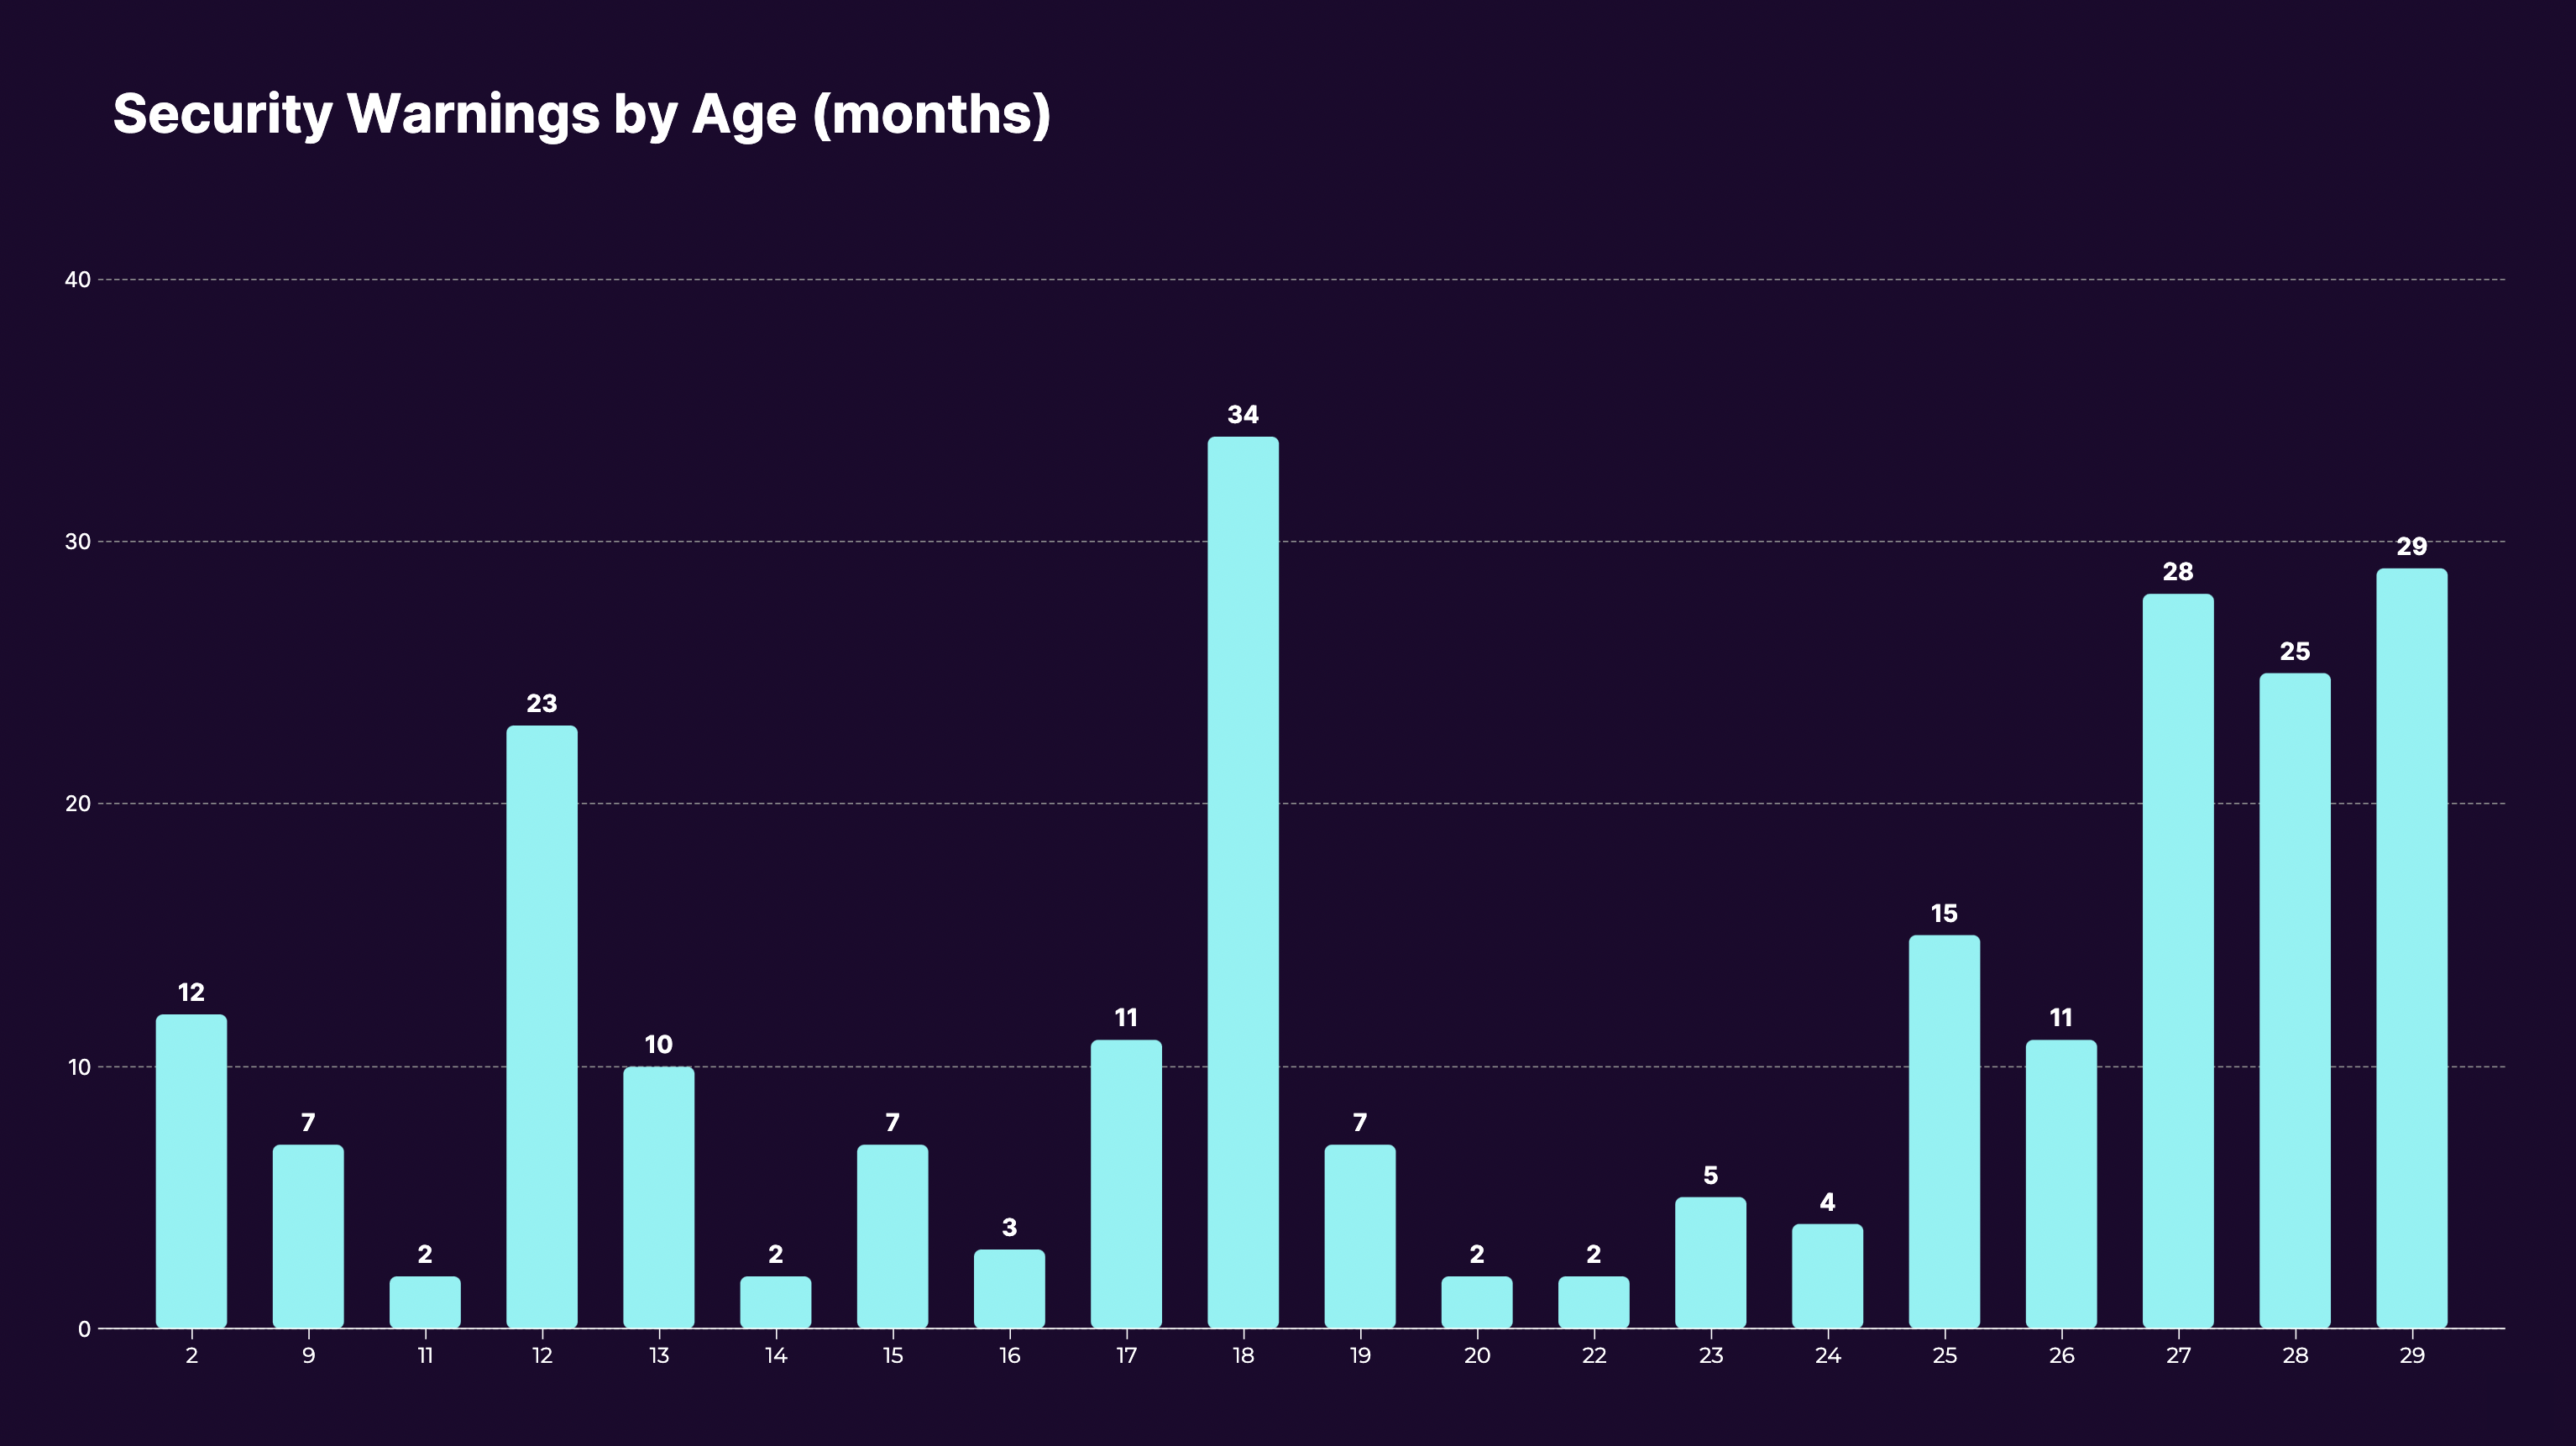Click the bar with value 15
Screen dimensions: 2576x1446
(1943, 1131)
